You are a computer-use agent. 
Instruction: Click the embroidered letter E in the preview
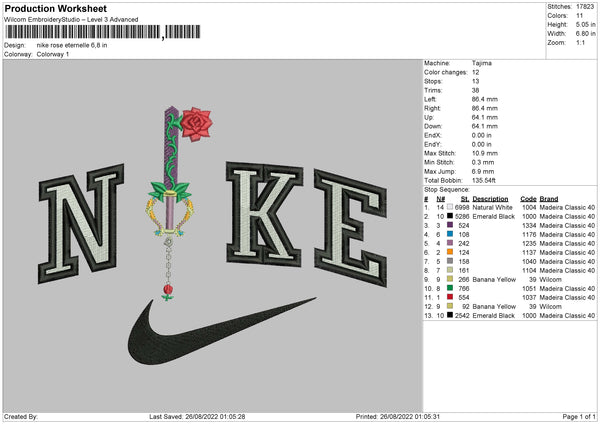(350, 228)
